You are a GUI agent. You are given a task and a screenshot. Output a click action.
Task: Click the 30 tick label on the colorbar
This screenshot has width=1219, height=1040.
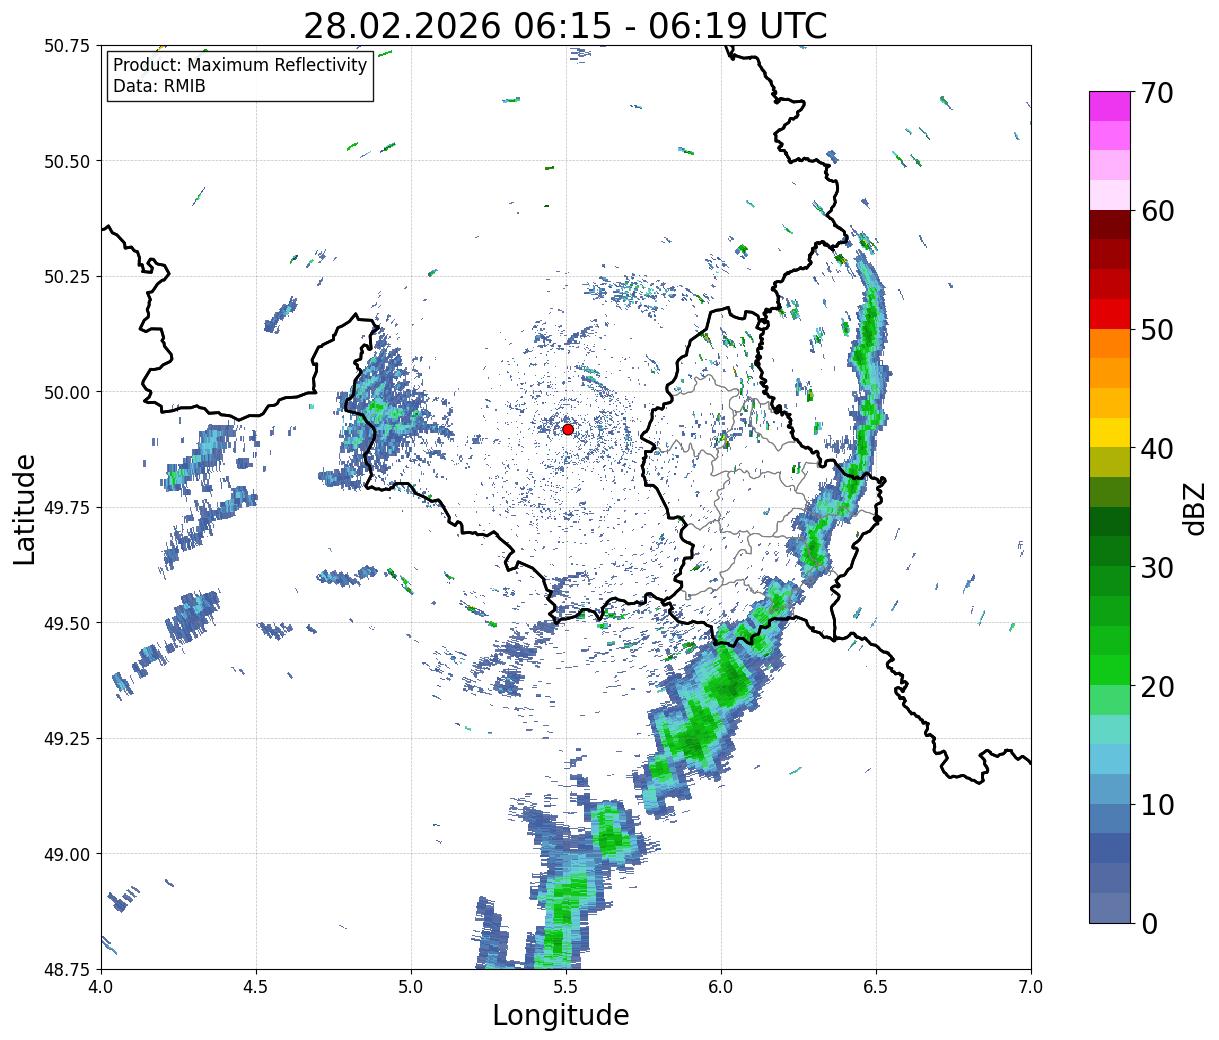coord(1157,568)
